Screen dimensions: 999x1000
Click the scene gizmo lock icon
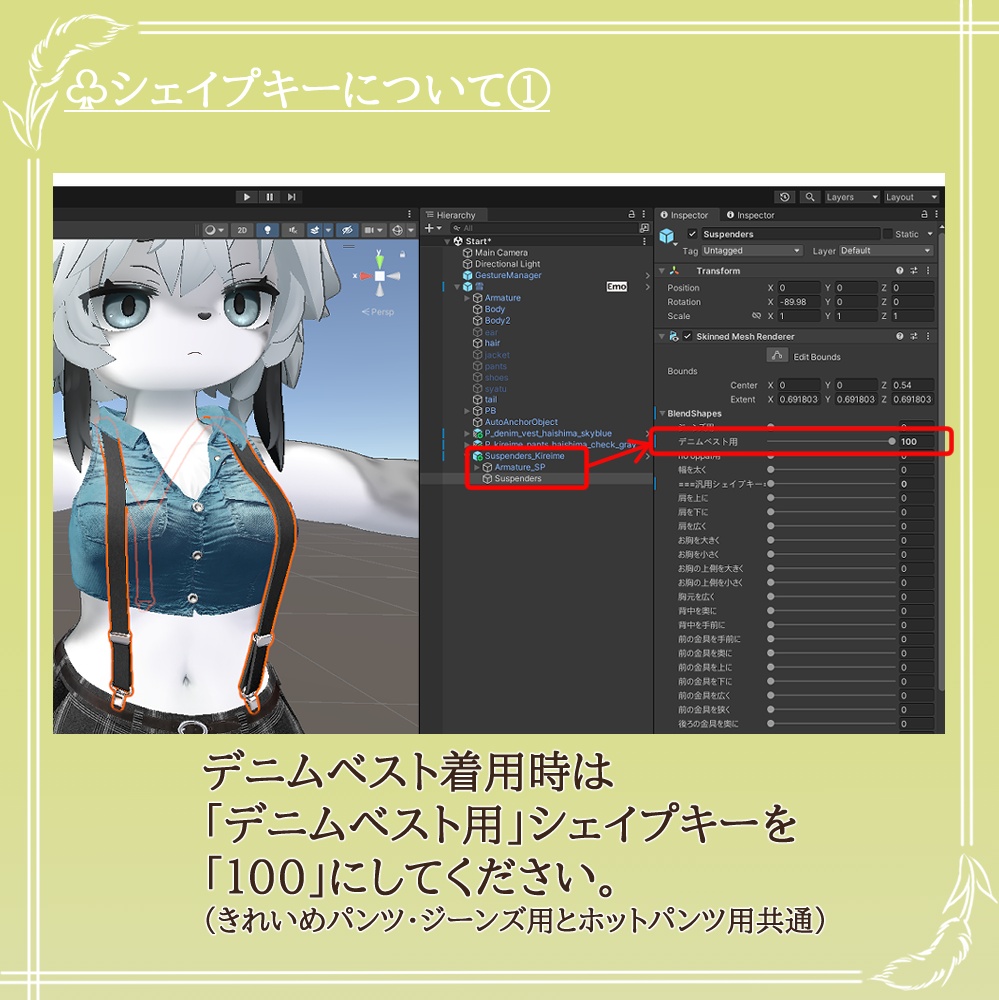pos(403,254)
